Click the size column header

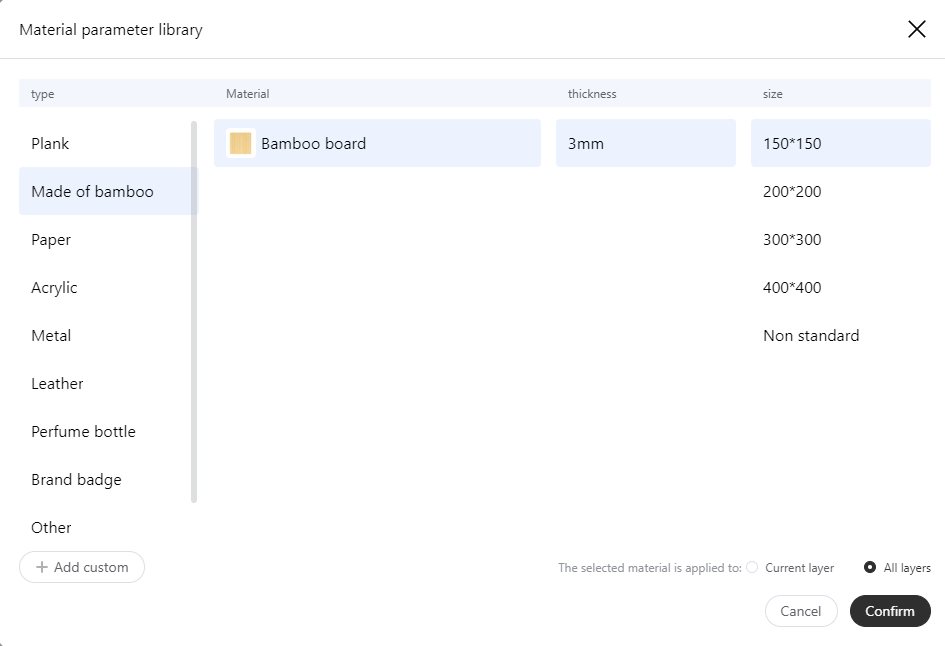point(773,94)
